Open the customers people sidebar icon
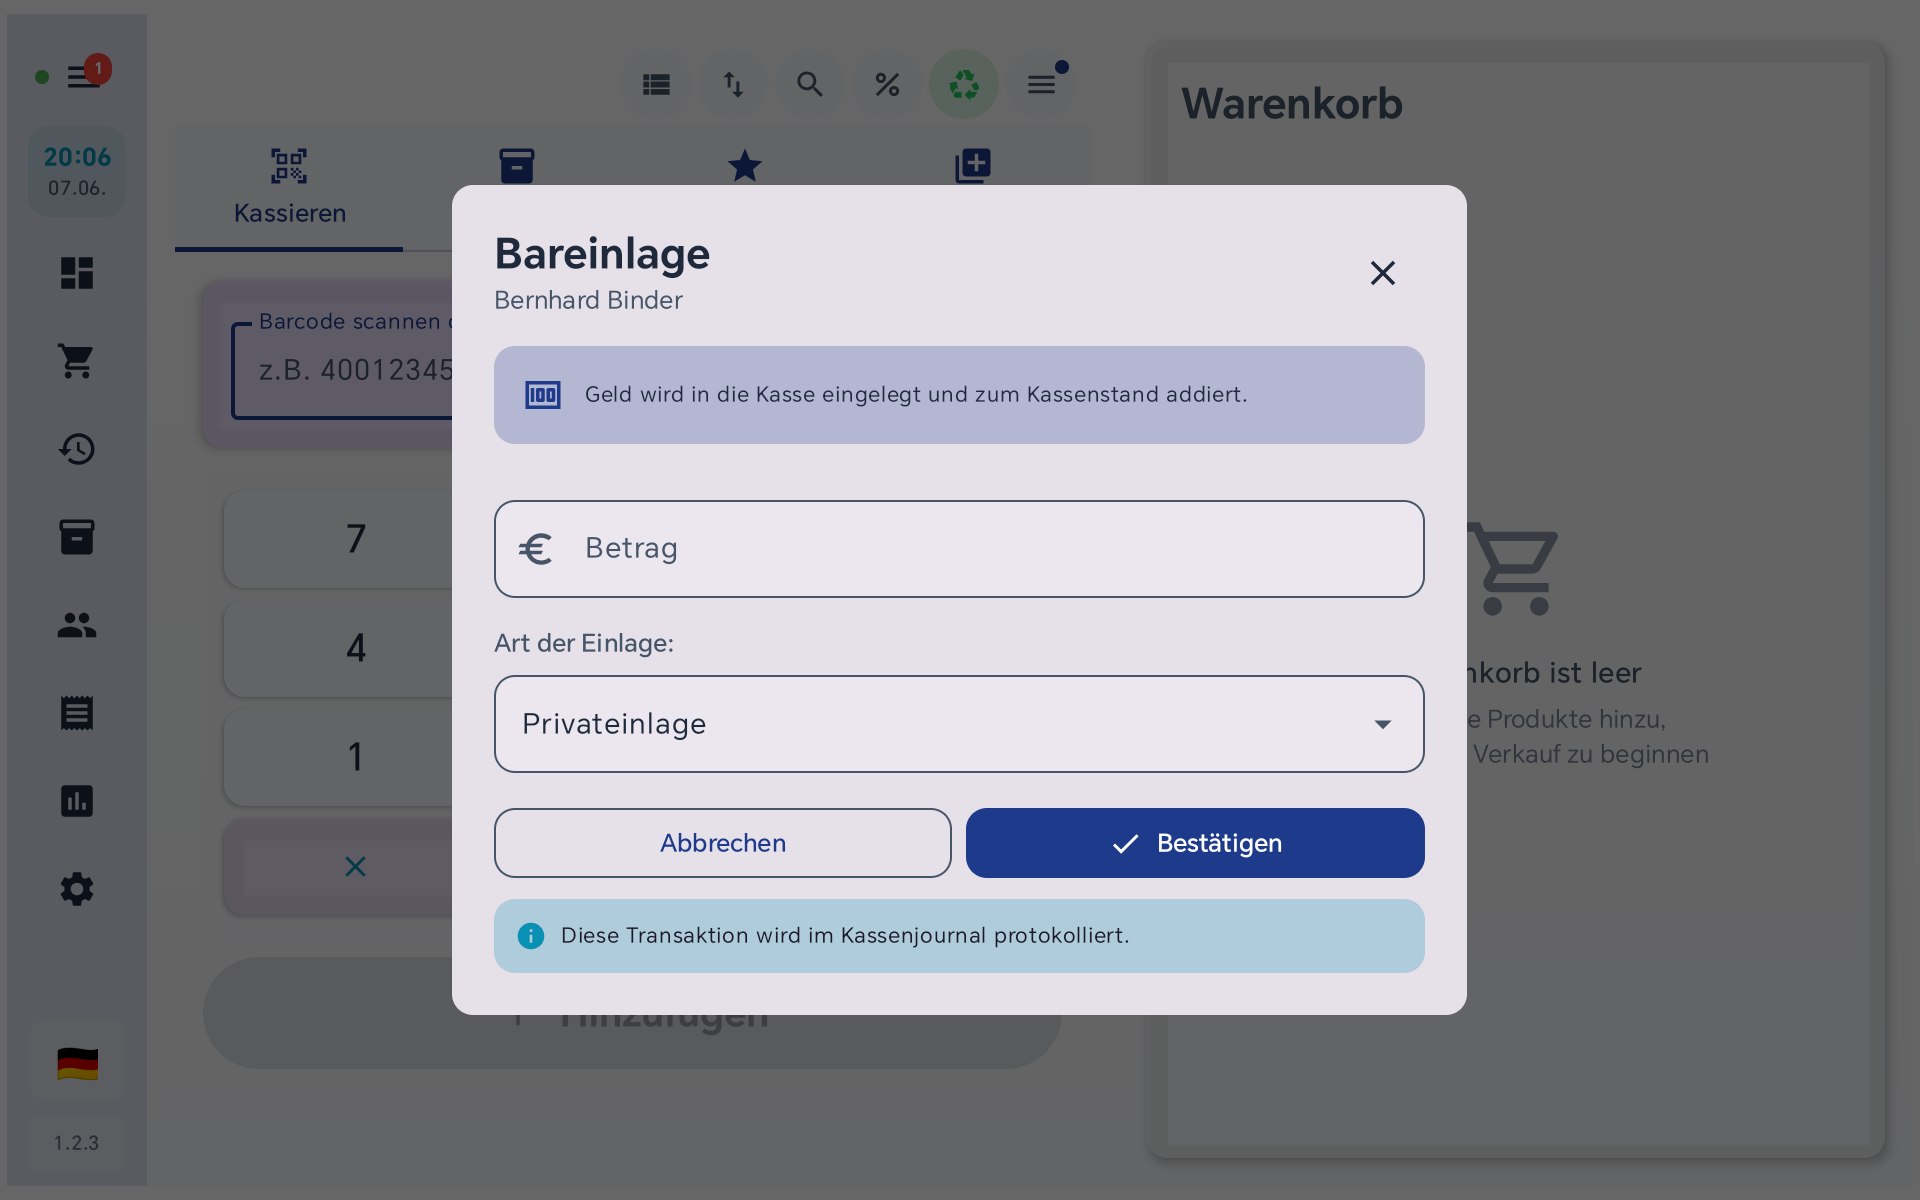1920x1200 pixels. coord(77,625)
